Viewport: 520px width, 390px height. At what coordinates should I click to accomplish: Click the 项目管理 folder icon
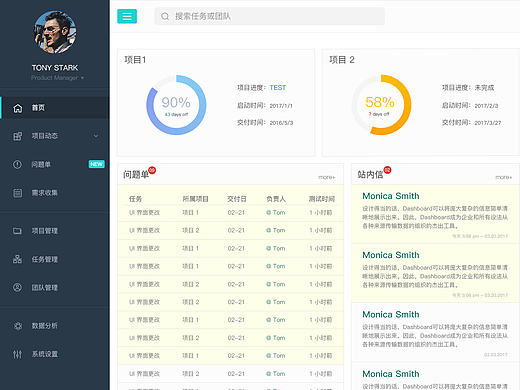[x=17, y=231]
